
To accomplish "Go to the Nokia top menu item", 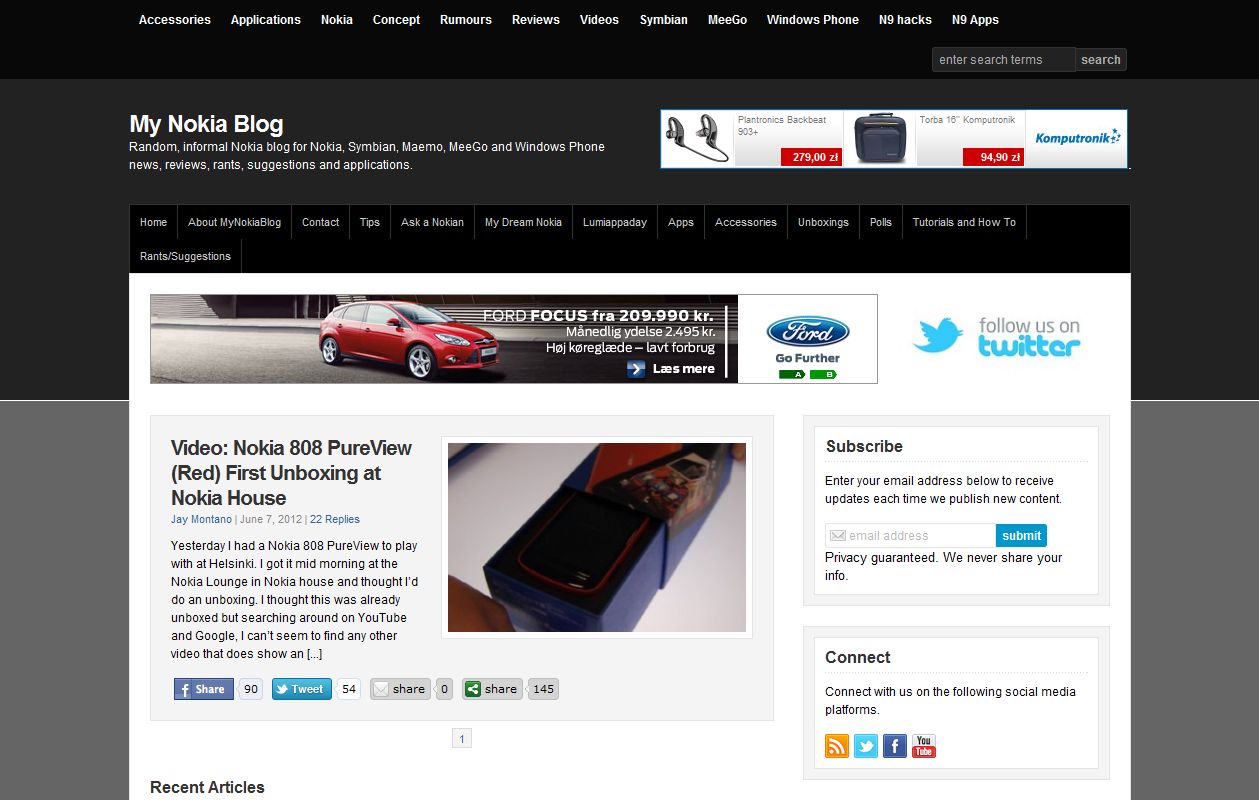I will [x=337, y=20].
